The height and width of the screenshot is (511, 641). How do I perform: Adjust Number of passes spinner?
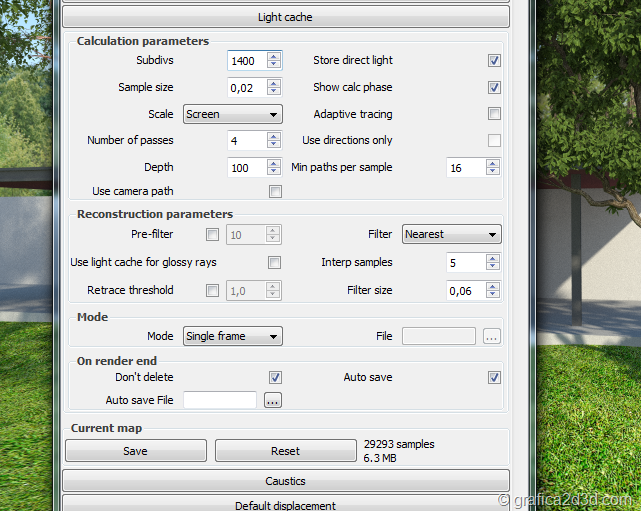click(x=274, y=141)
